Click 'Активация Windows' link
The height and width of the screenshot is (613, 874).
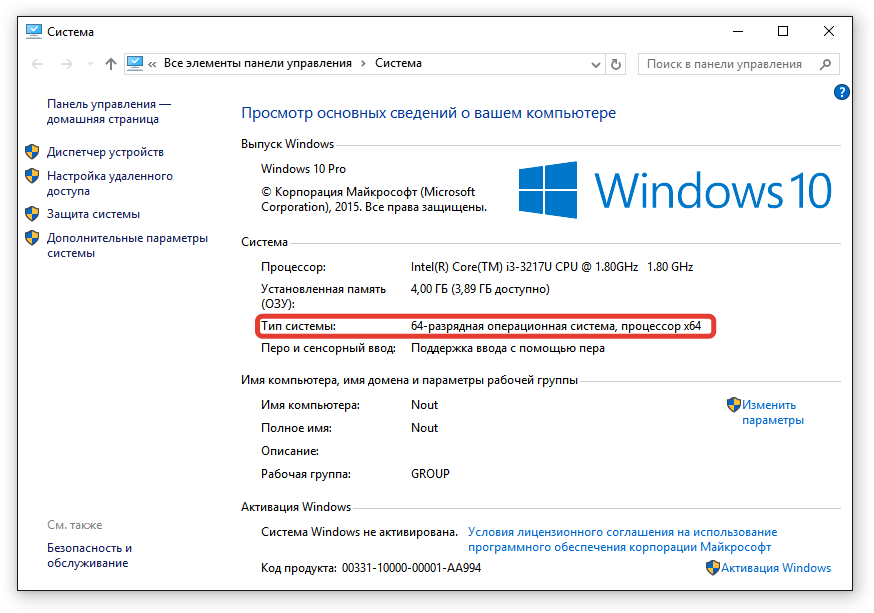click(776, 568)
